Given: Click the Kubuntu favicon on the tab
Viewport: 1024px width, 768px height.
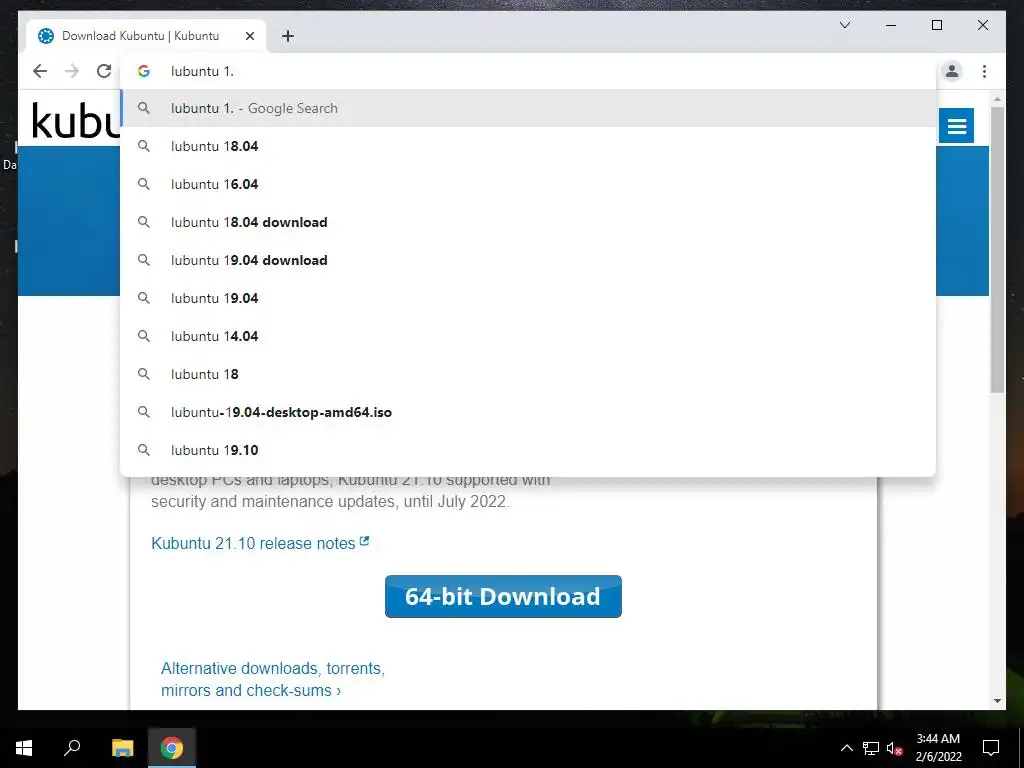Looking at the screenshot, I should click(46, 36).
